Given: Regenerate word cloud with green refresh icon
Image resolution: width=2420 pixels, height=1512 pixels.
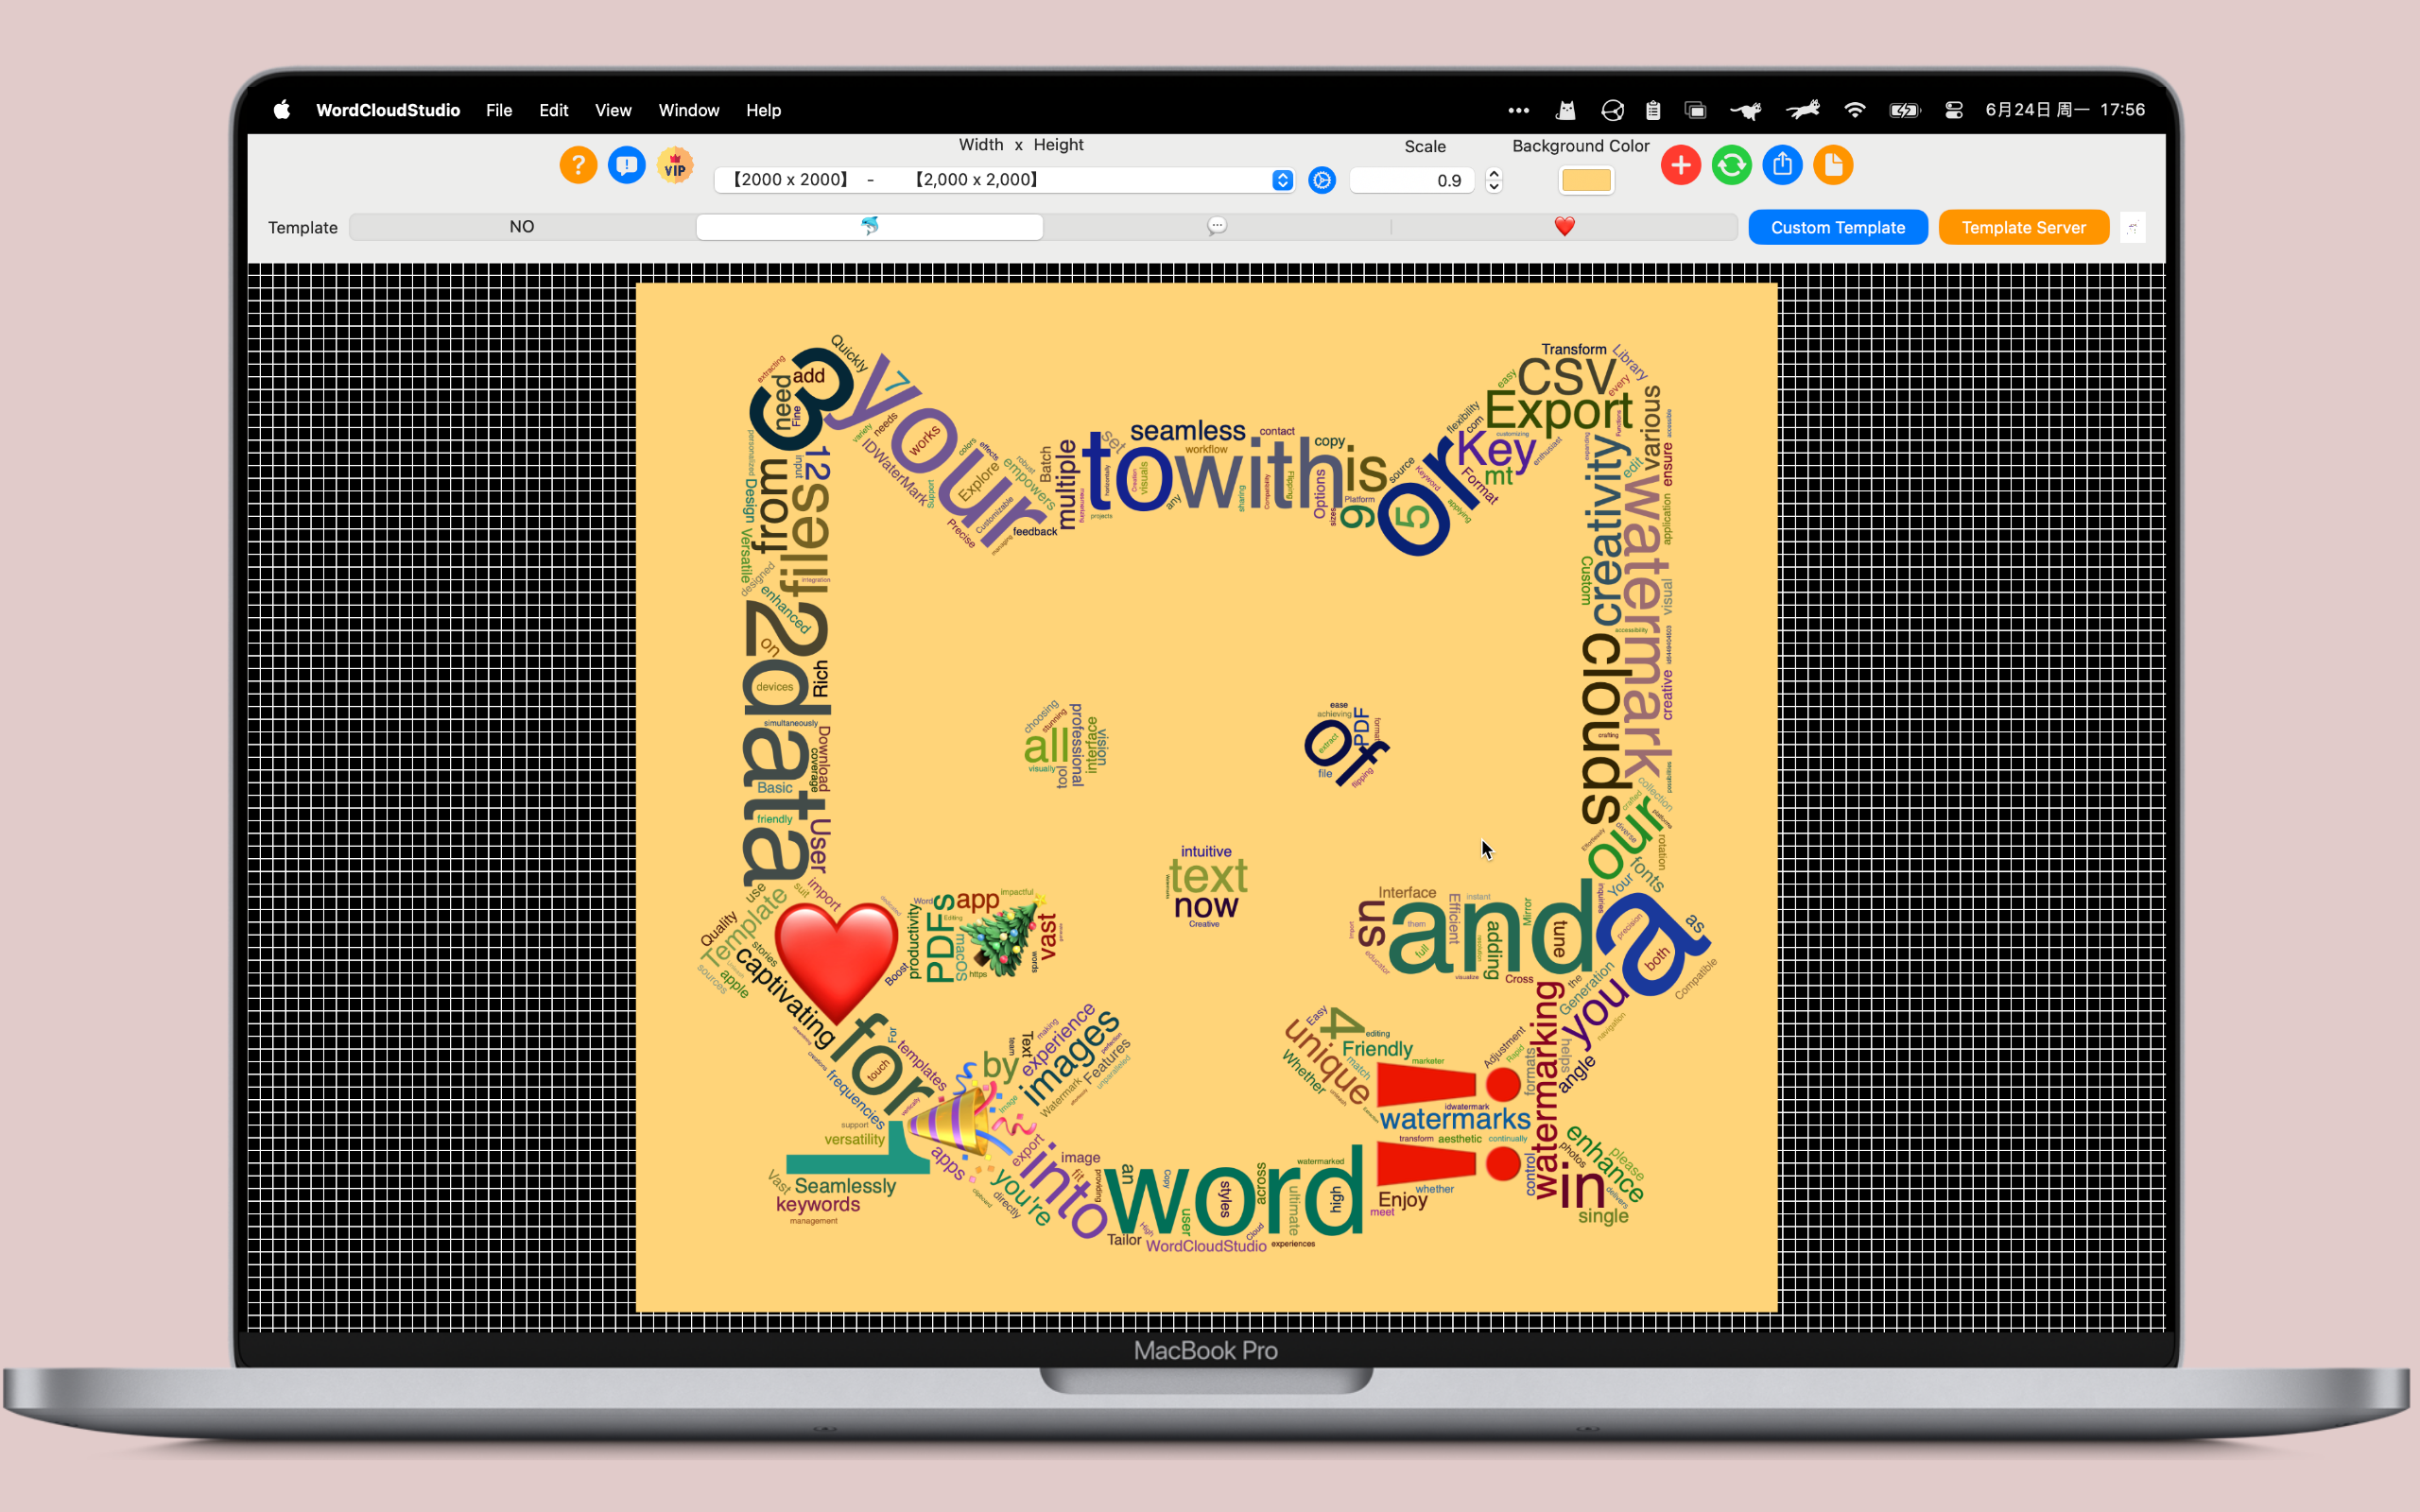Looking at the screenshot, I should coord(1732,165).
